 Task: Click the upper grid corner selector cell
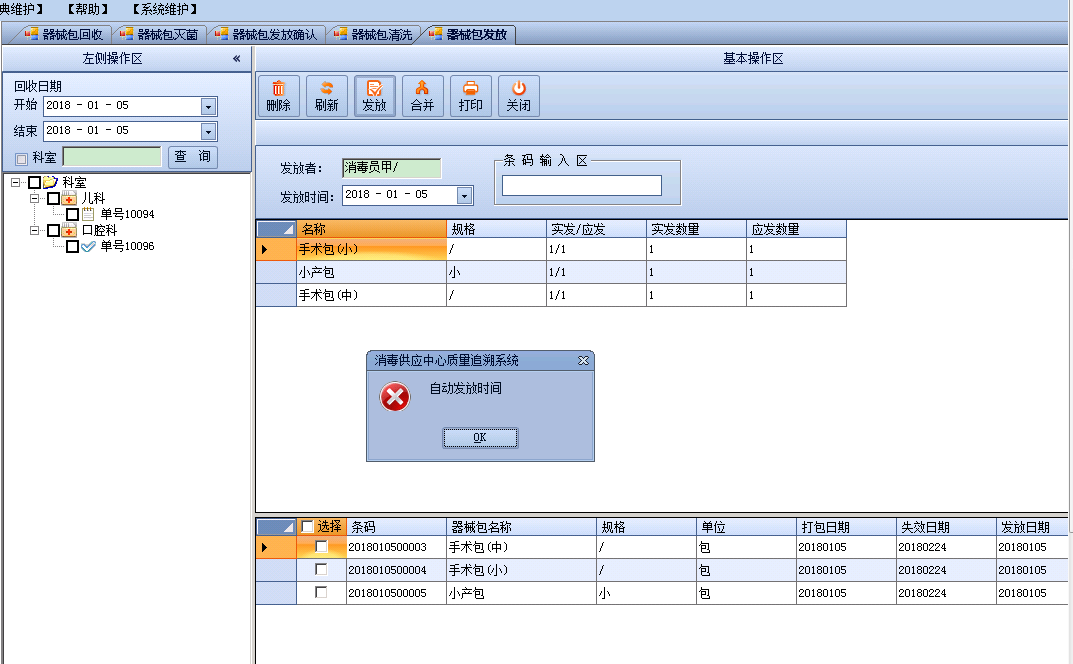coord(276,229)
